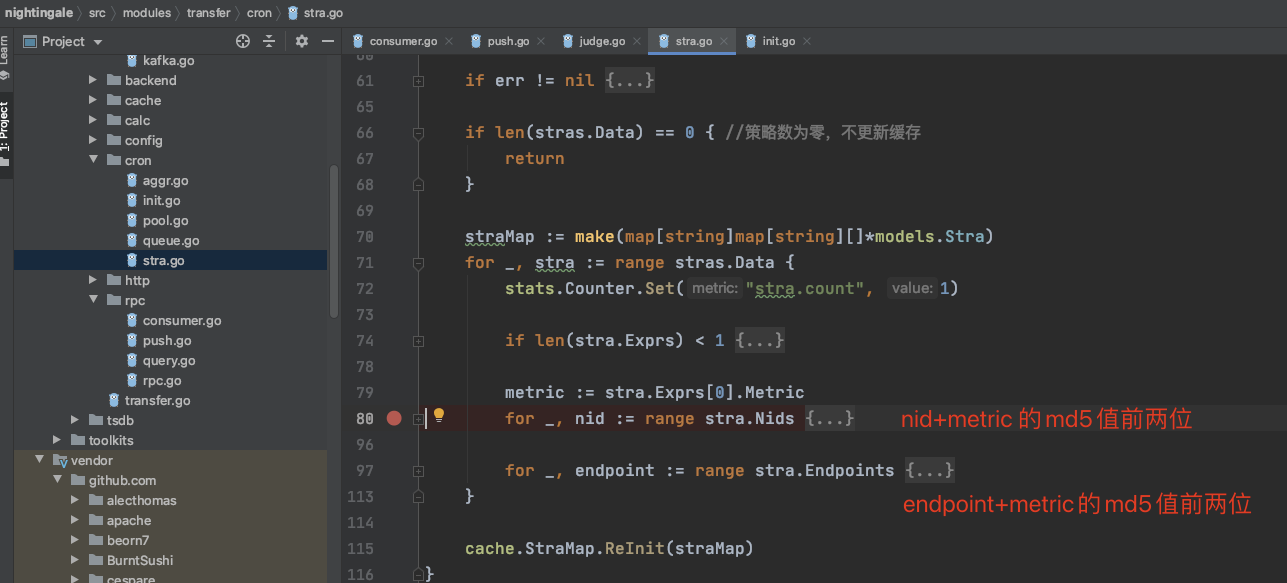Image resolution: width=1287 pixels, height=583 pixels.
Task: Collapse the rpc folder
Action: [x=93, y=300]
